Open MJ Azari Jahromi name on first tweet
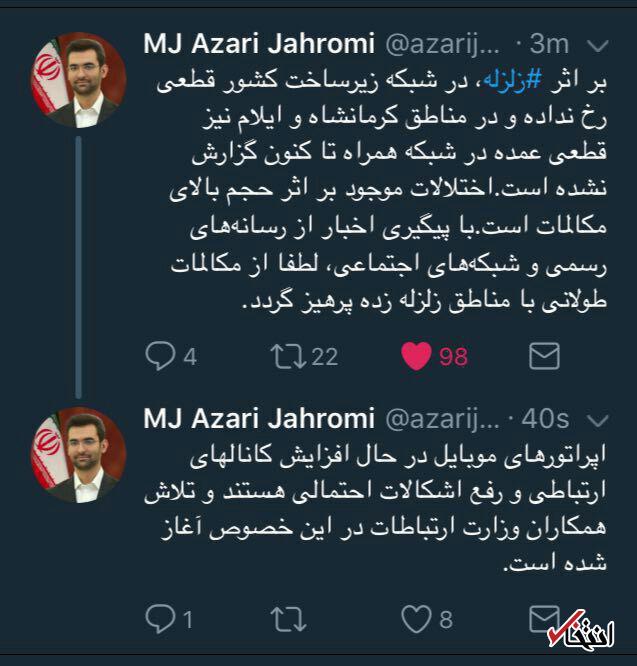This screenshot has height=666, width=637. tap(259, 44)
